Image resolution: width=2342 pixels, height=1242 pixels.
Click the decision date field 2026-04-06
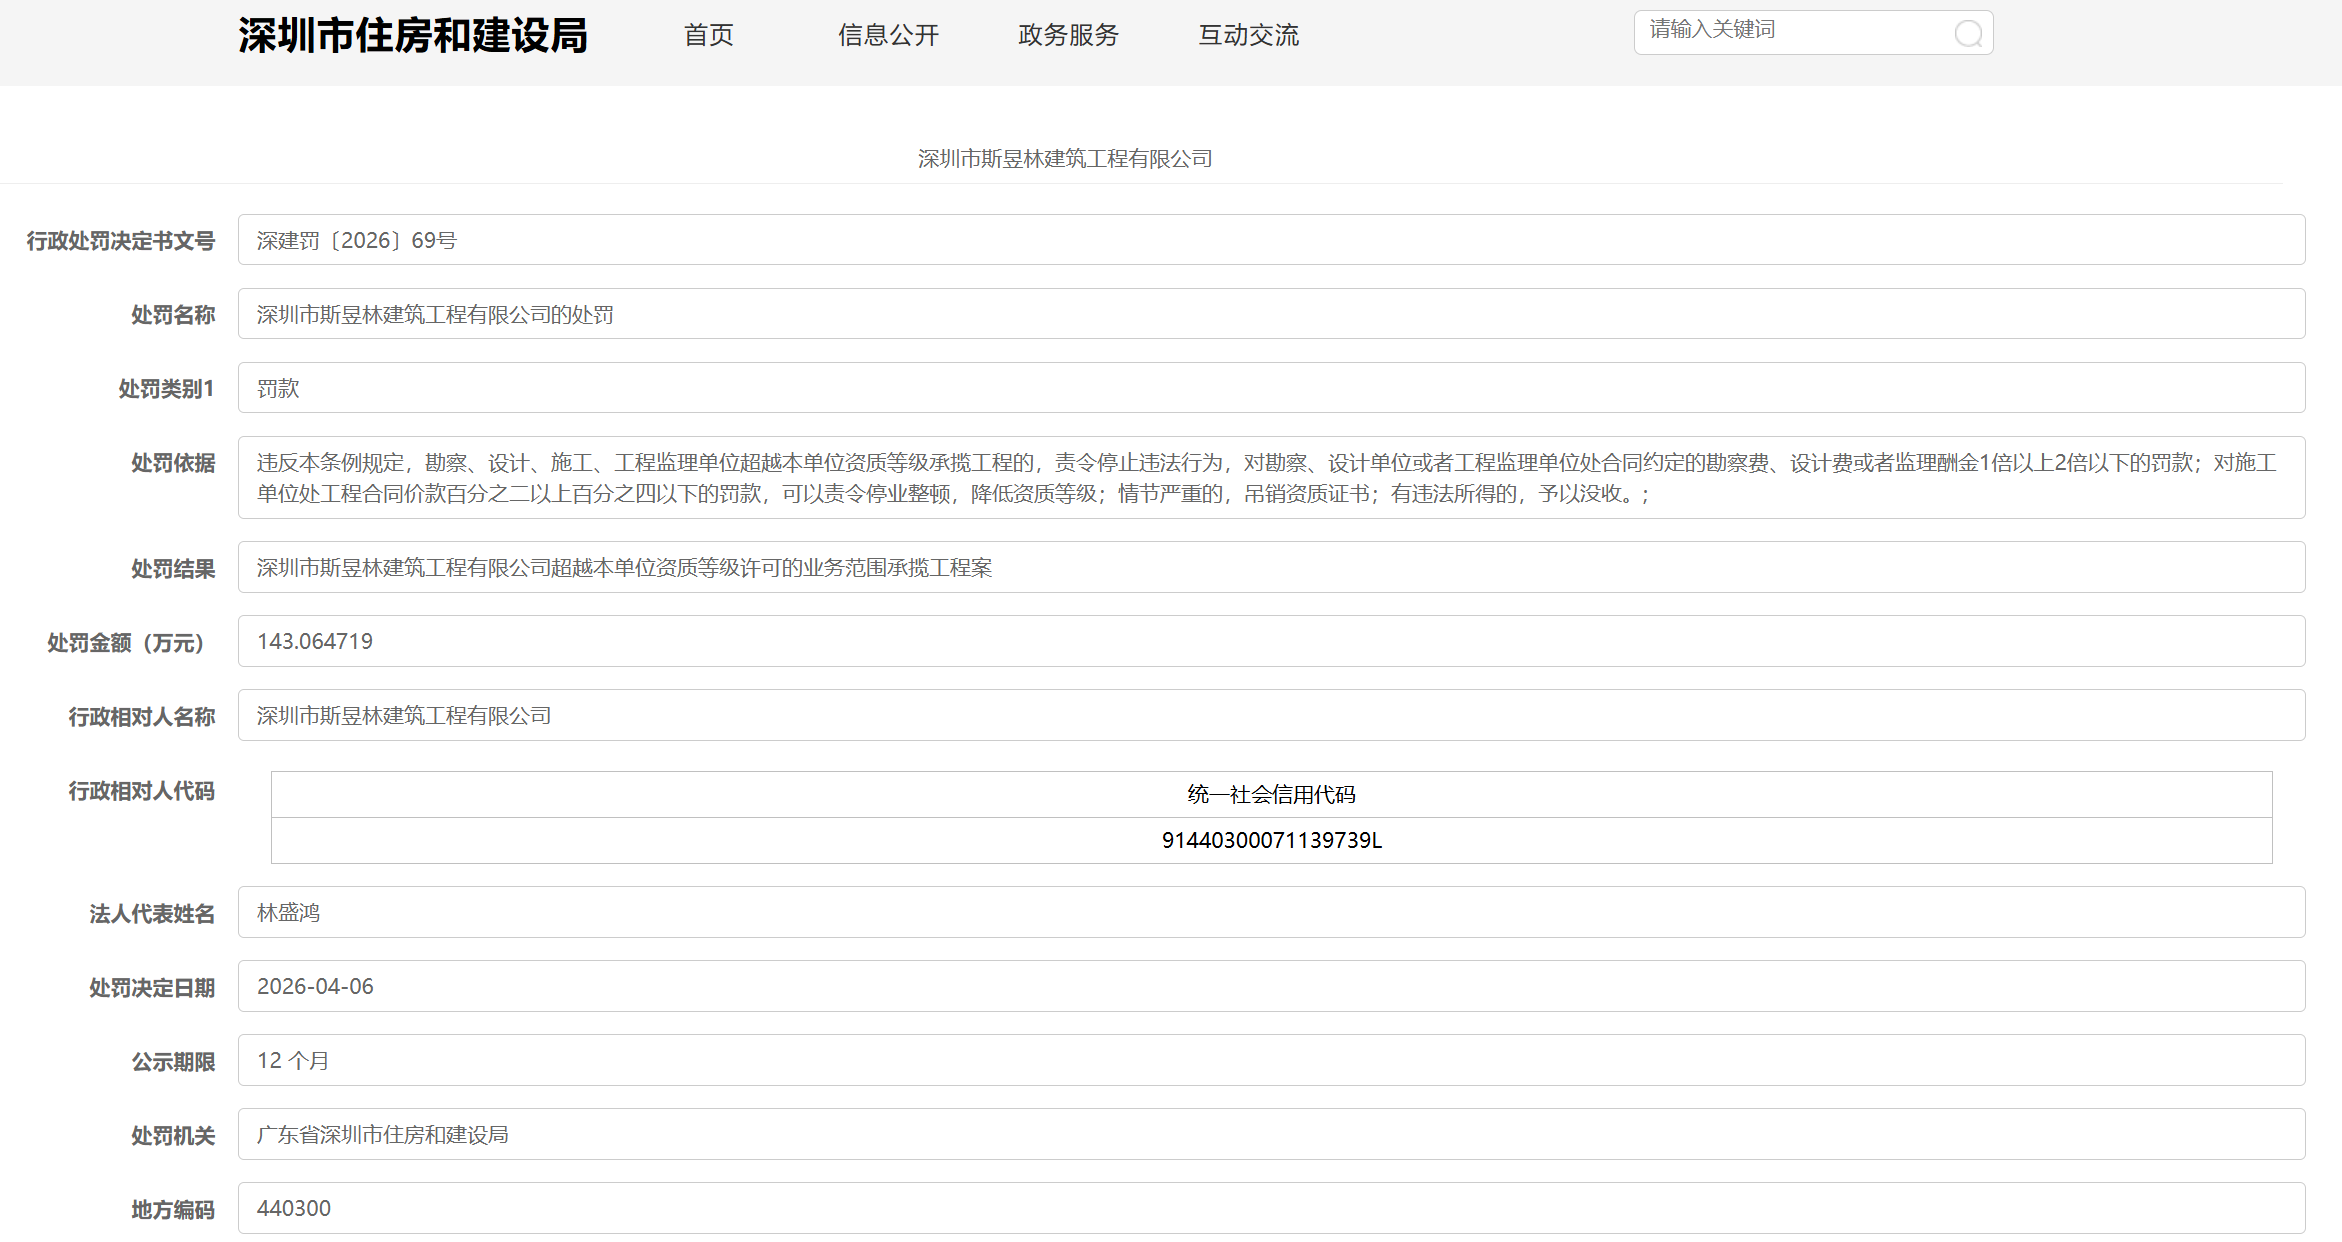click(x=1270, y=986)
